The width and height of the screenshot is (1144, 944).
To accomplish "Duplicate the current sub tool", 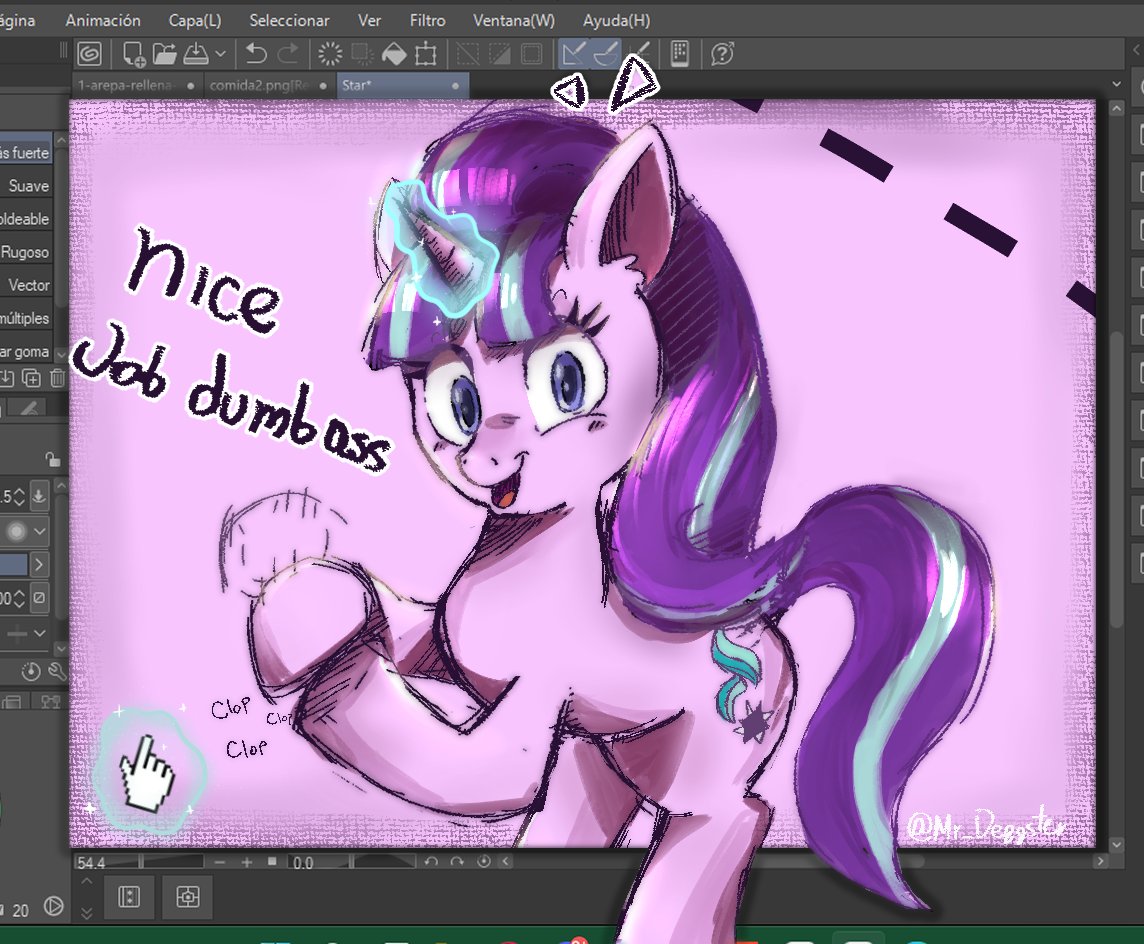I will tap(31, 377).
